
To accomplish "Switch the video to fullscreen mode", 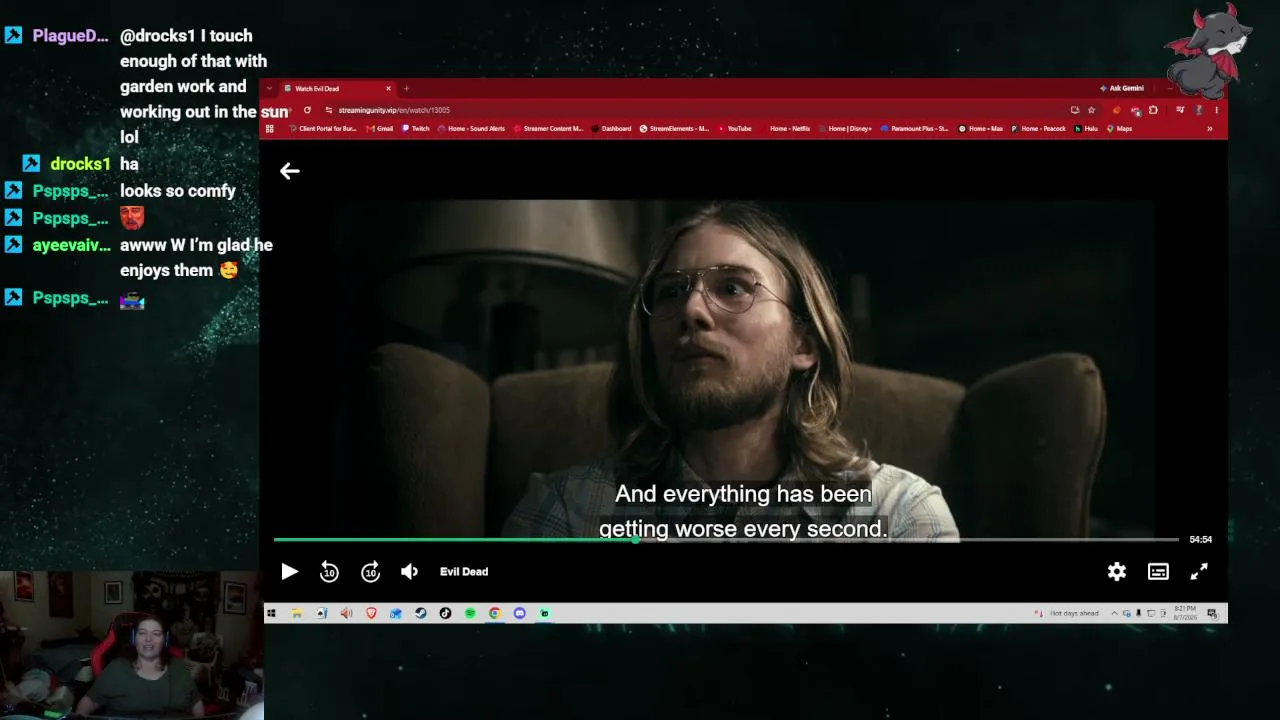I will (1199, 572).
